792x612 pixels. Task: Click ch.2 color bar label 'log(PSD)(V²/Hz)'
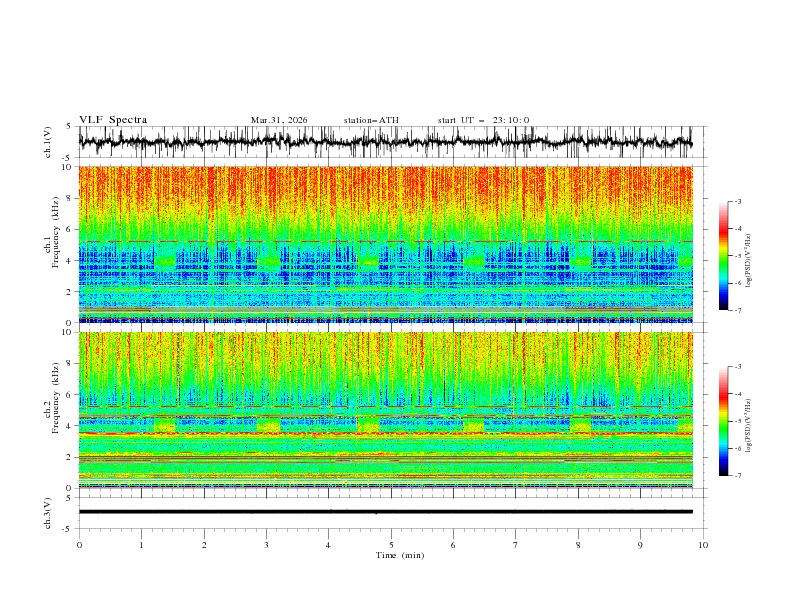point(748,425)
